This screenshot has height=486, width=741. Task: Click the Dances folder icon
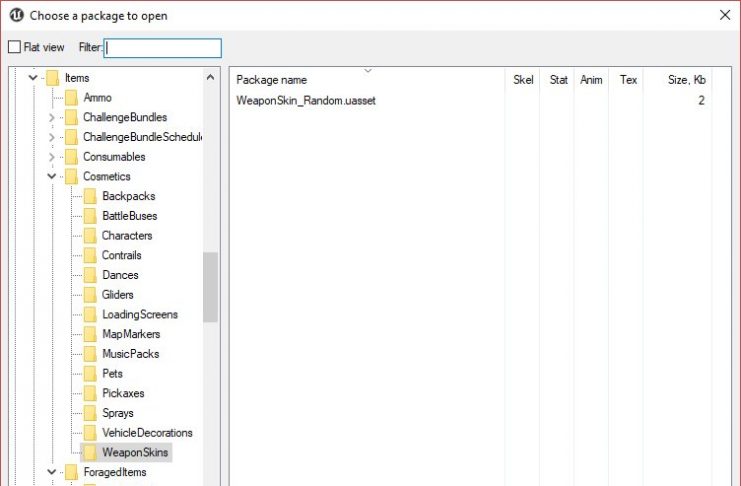(x=90, y=275)
